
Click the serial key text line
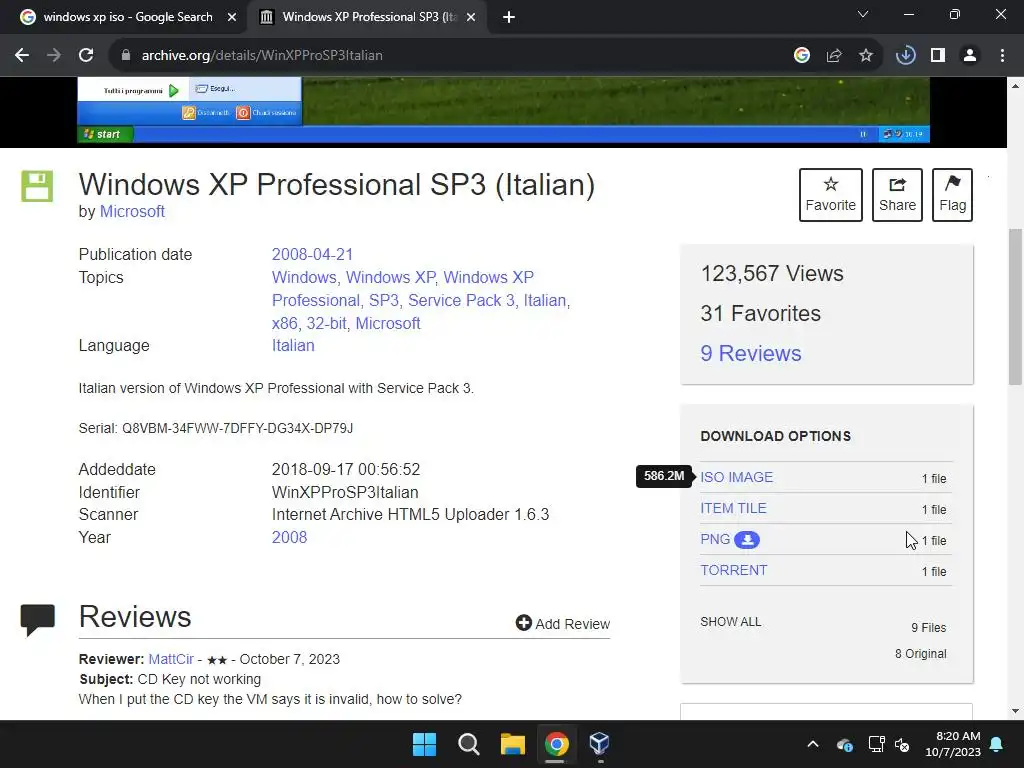(x=216, y=428)
